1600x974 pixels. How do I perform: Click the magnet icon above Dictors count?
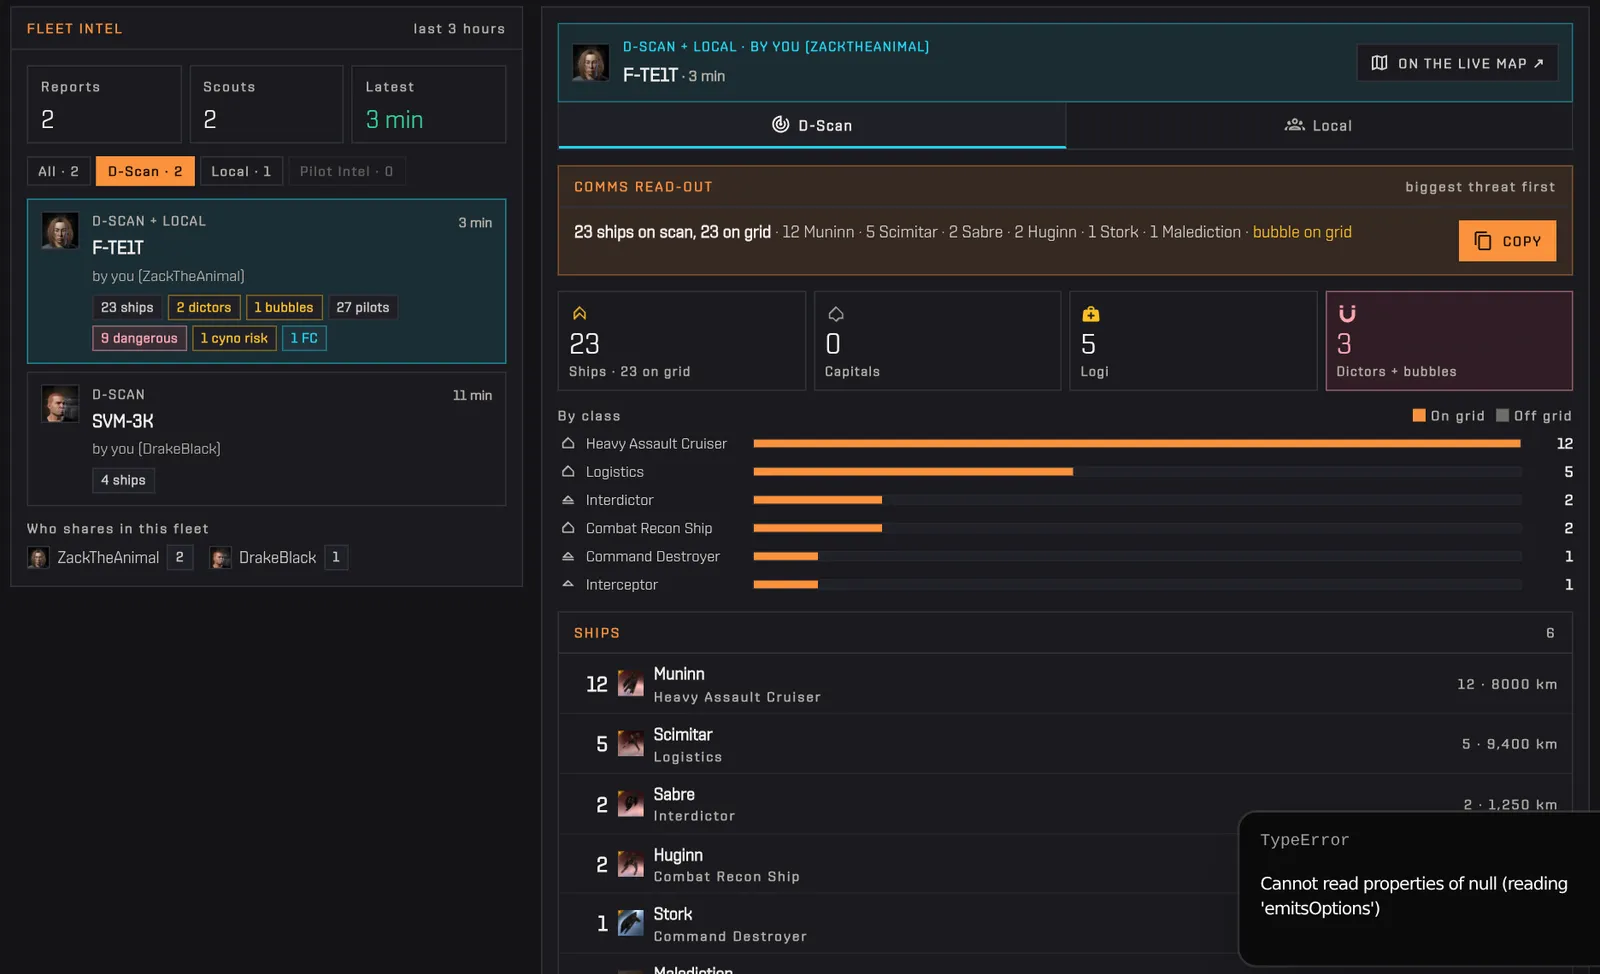[x=1347, y=313]
